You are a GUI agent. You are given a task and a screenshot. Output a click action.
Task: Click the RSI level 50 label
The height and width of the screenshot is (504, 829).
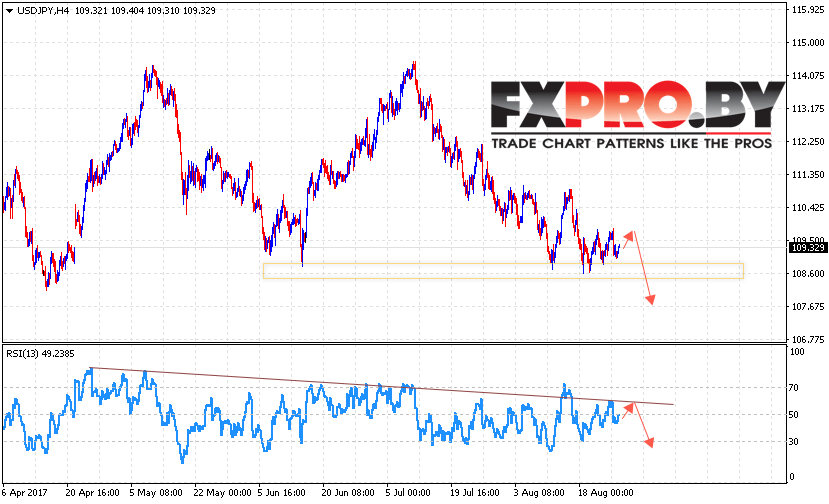click(x=794, y=415)
